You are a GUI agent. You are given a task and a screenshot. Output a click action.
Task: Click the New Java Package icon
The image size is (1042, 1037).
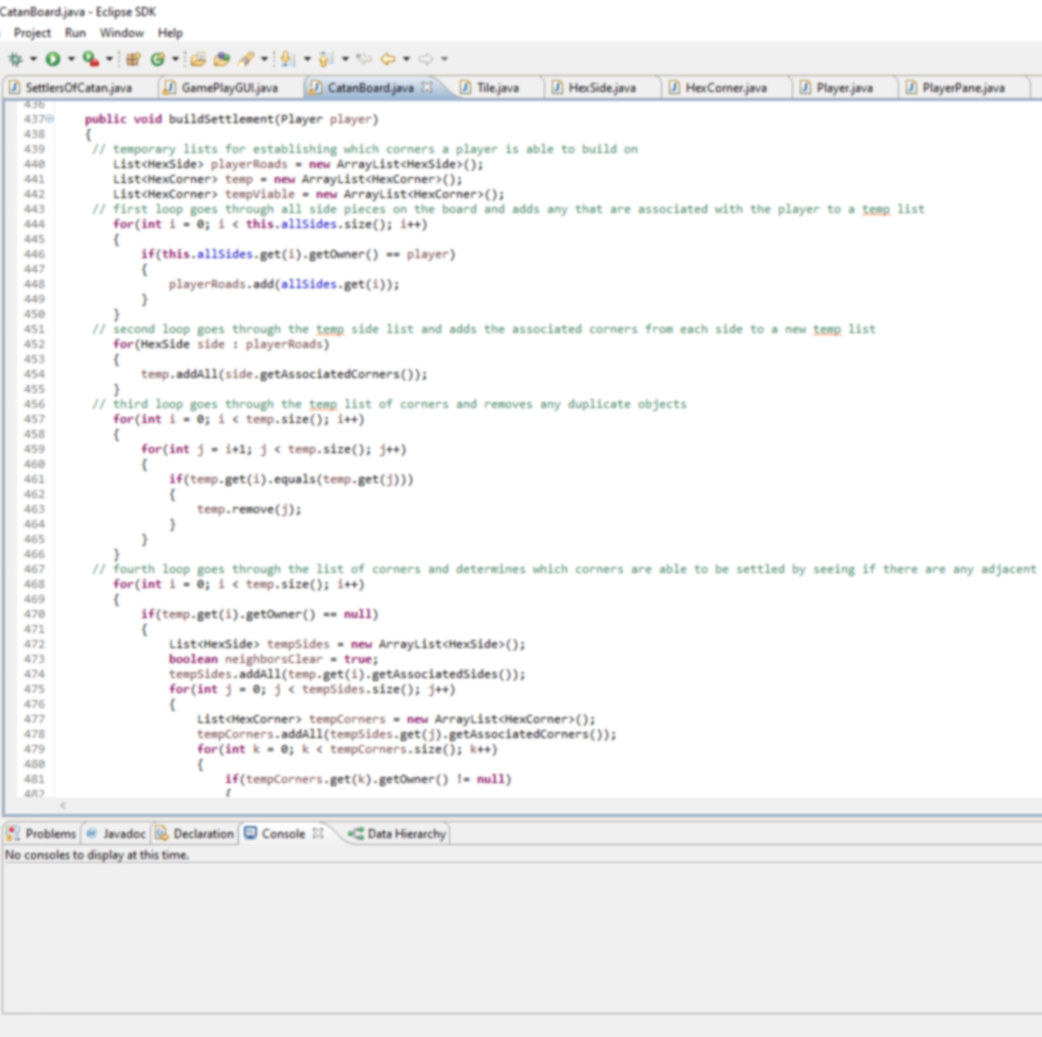(x=133, y=59)
